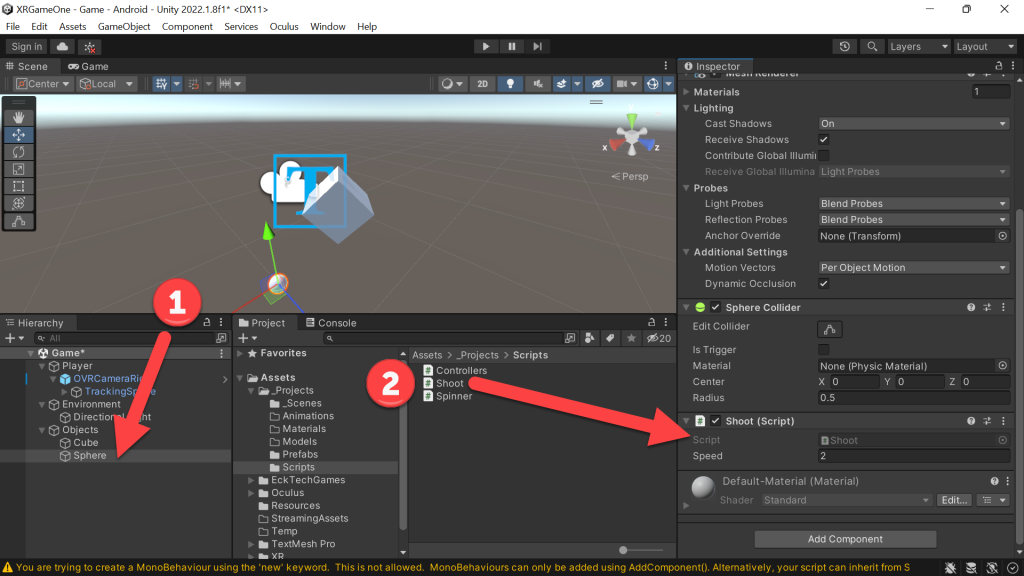
Task: Open the GameObject menu
Action: 124,27
